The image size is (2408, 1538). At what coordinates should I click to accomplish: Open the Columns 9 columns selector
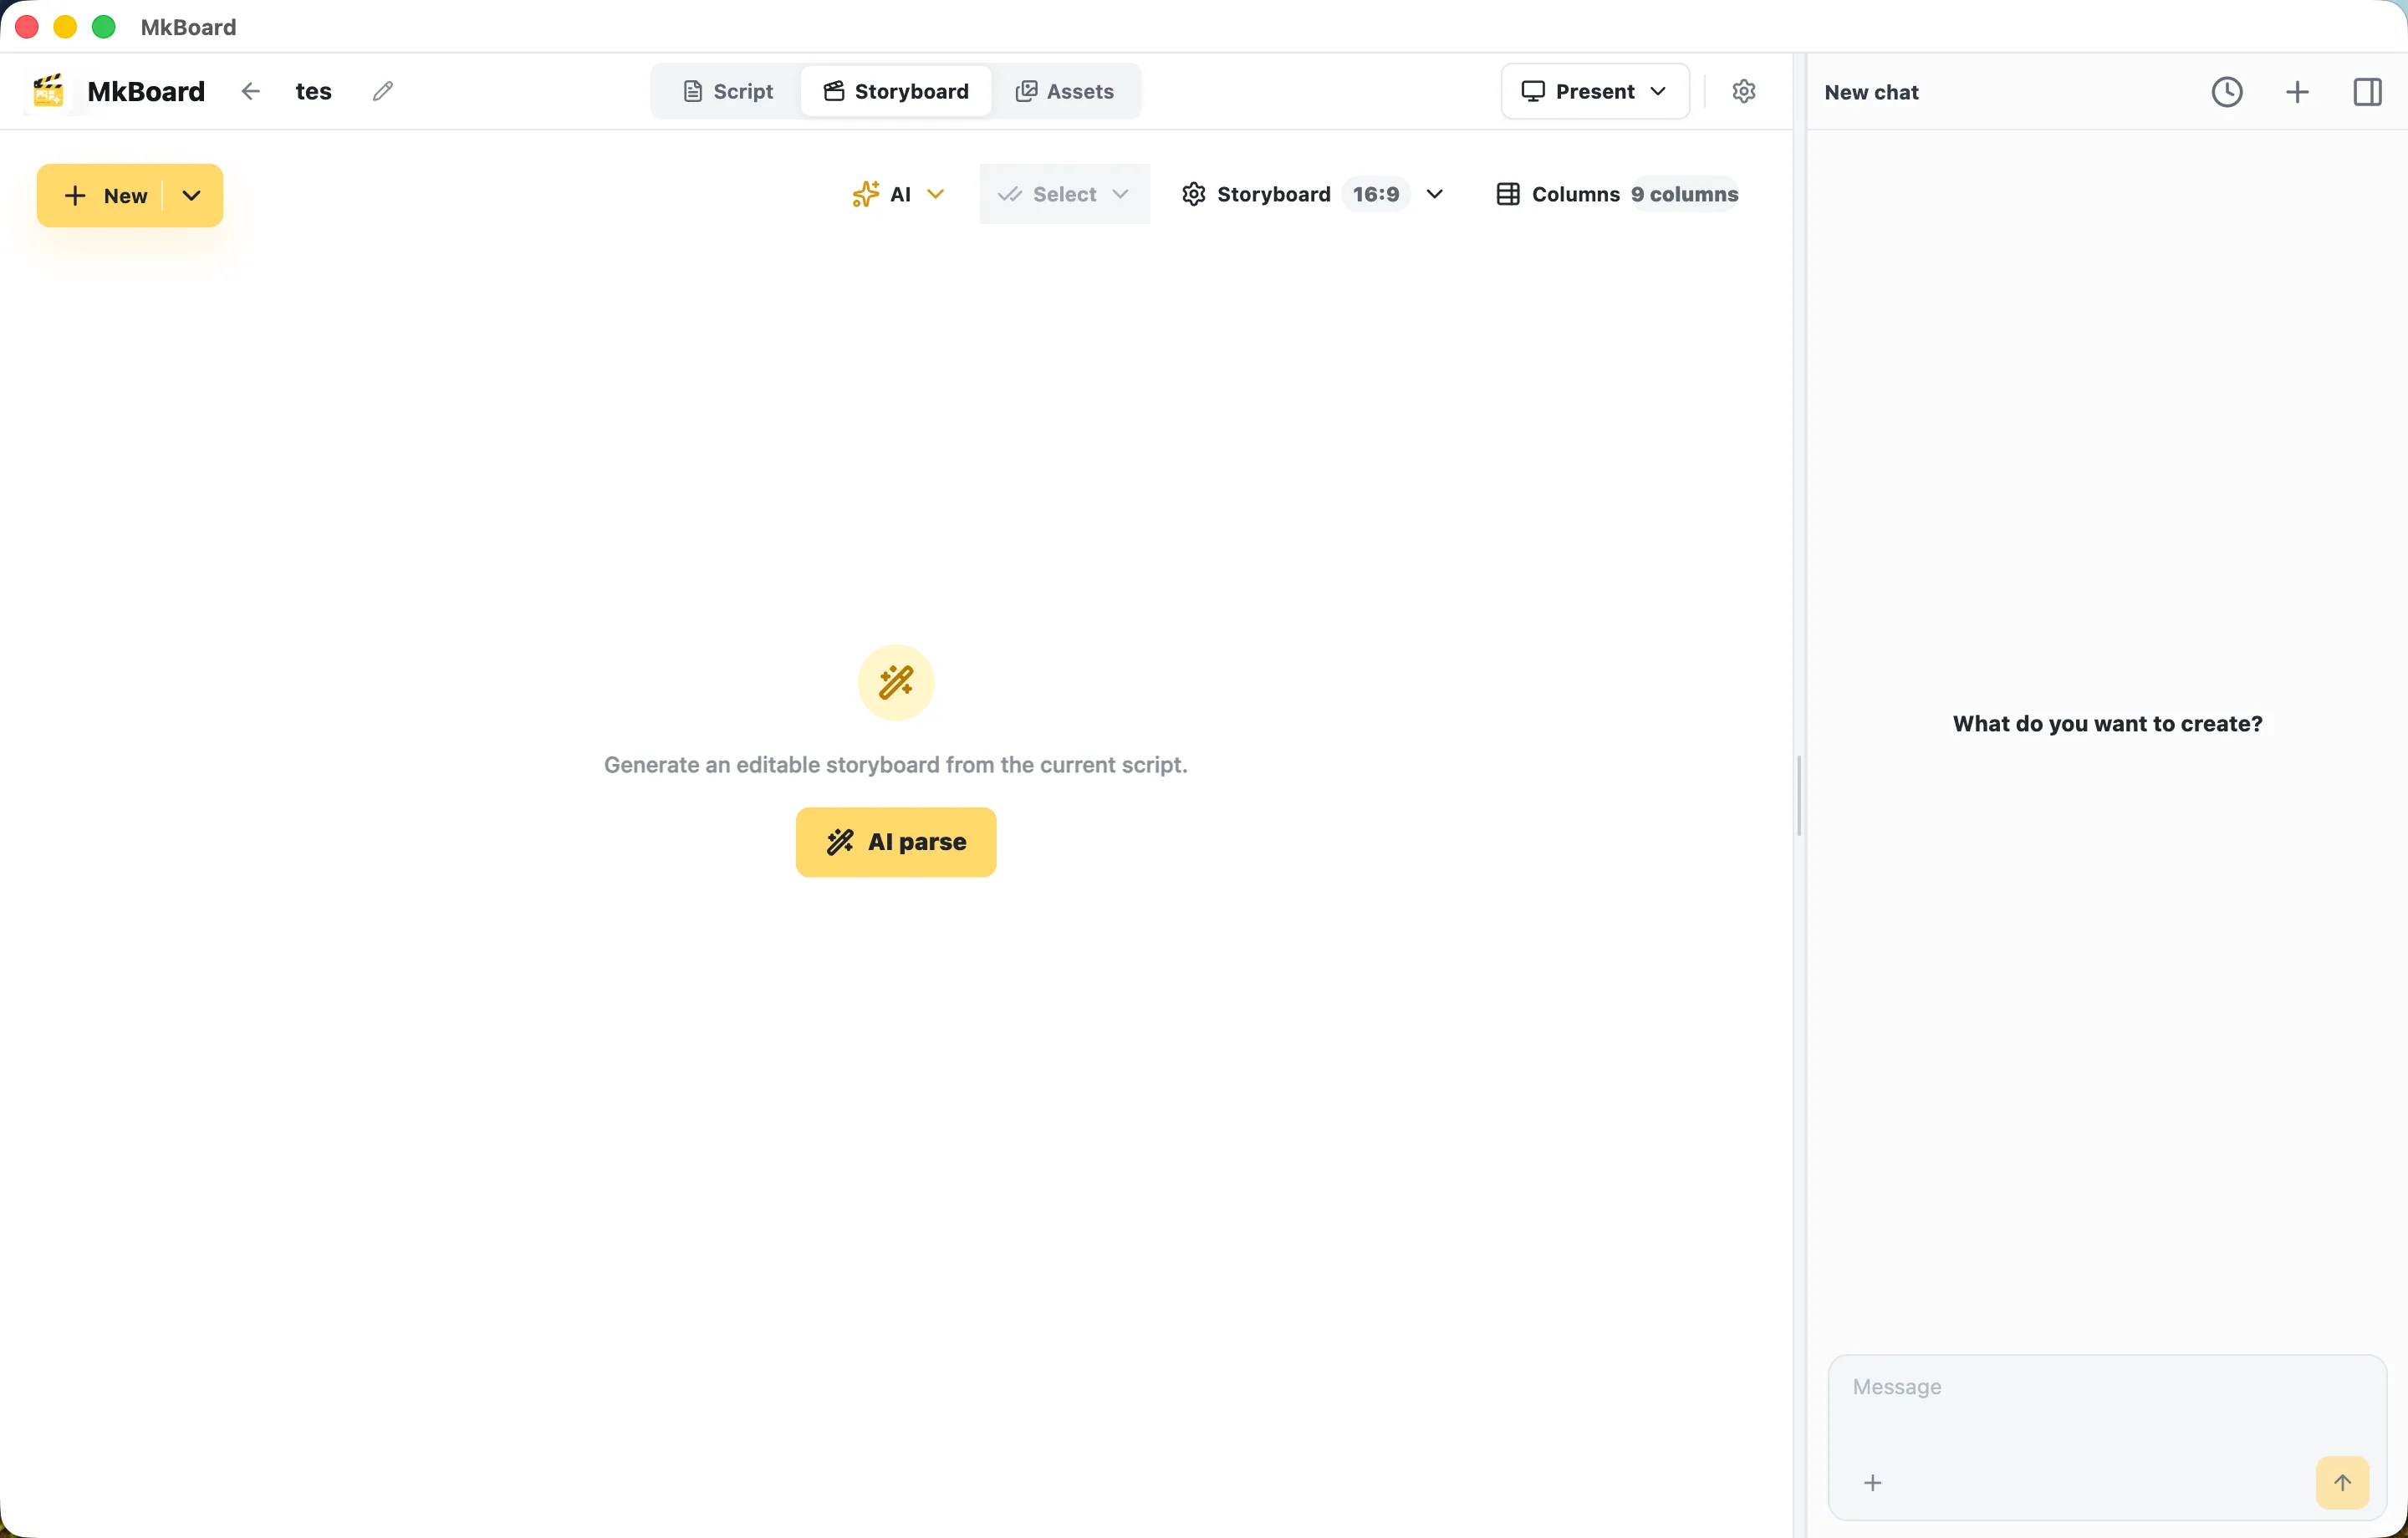[x=1617, y=194]
